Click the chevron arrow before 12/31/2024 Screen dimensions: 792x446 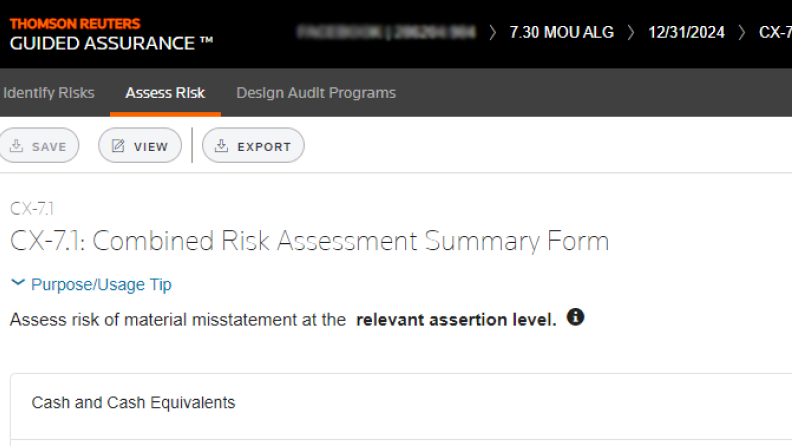pyautogui.click(x=631, y=33)
